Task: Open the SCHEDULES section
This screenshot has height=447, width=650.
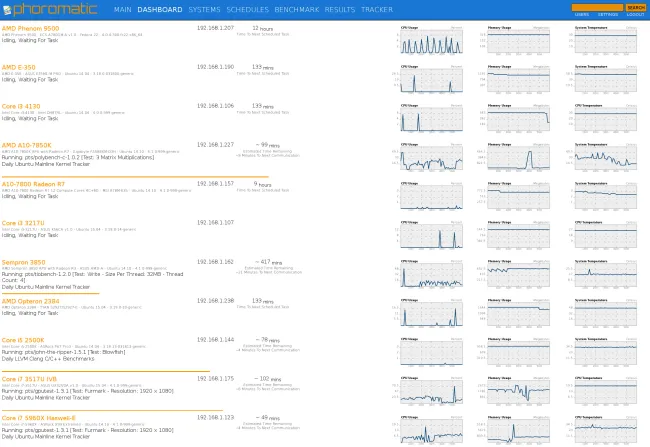Action: (x=247, y=9)
